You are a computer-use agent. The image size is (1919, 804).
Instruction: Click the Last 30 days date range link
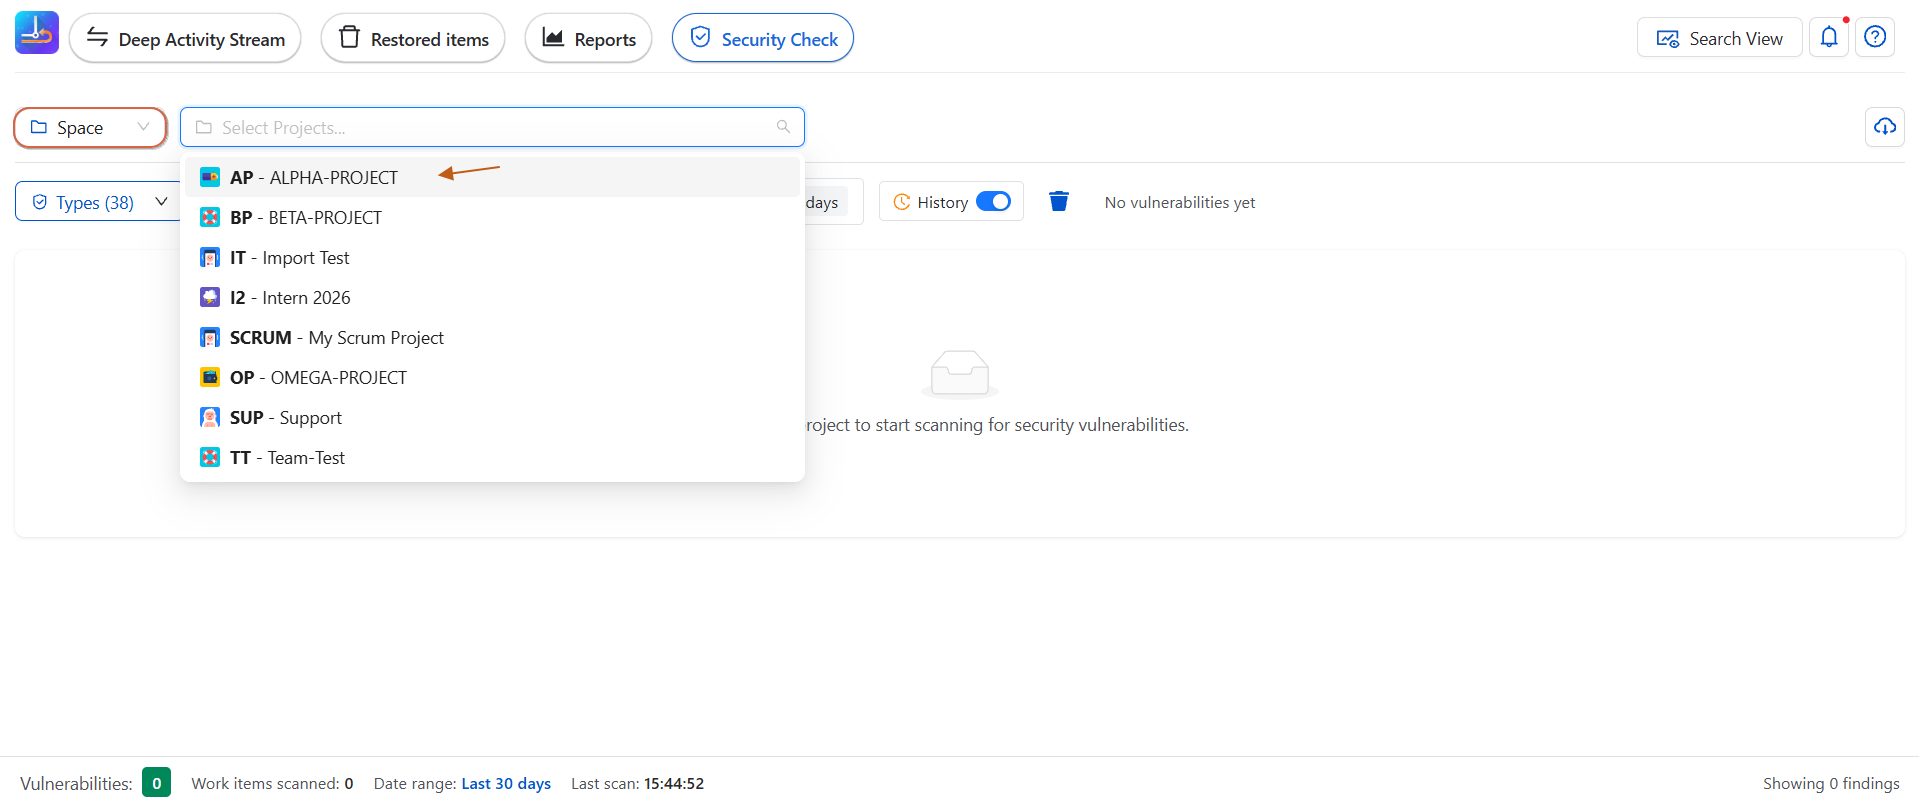[x=506, y=783]
